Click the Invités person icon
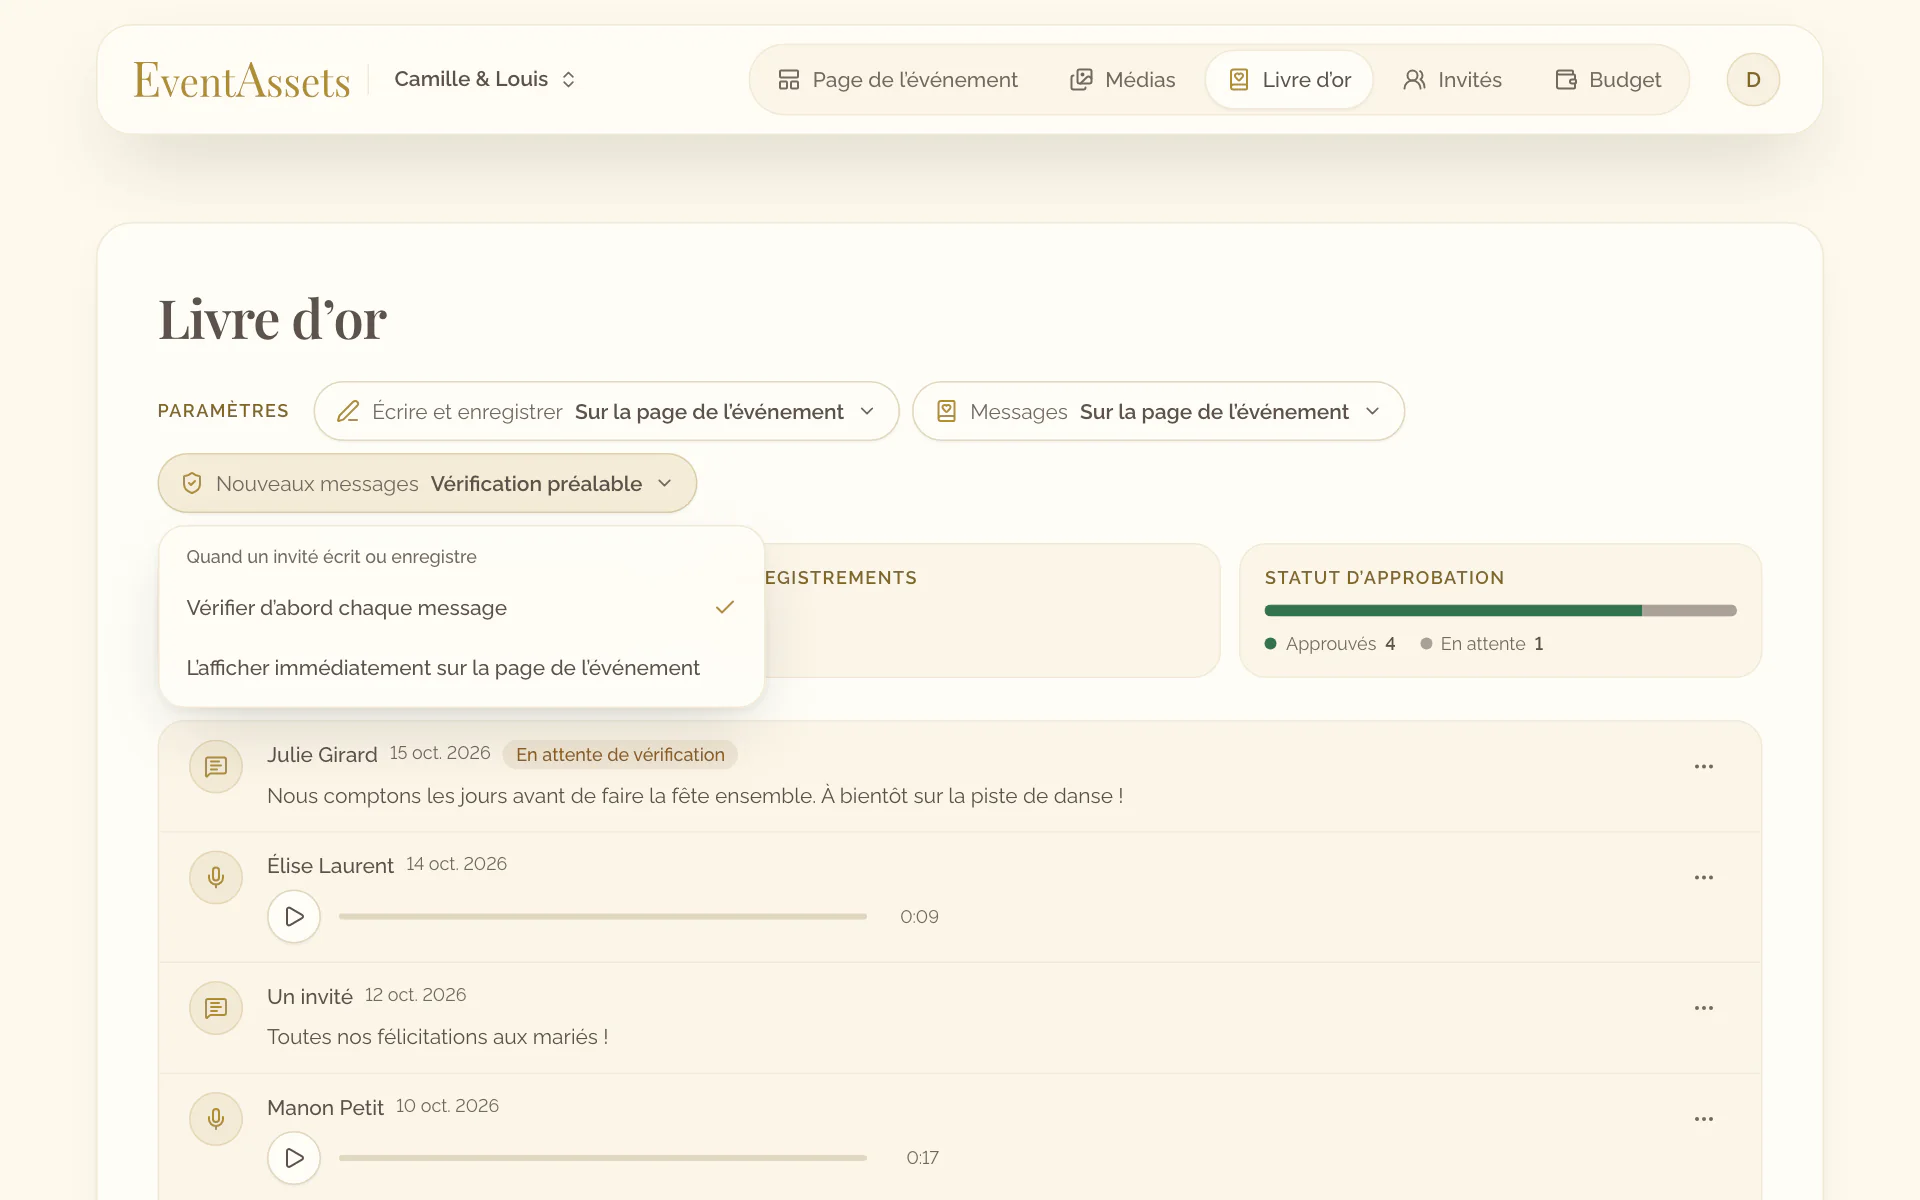The width and height of the screenshot is (1920, 1200). click(1414, 80)
